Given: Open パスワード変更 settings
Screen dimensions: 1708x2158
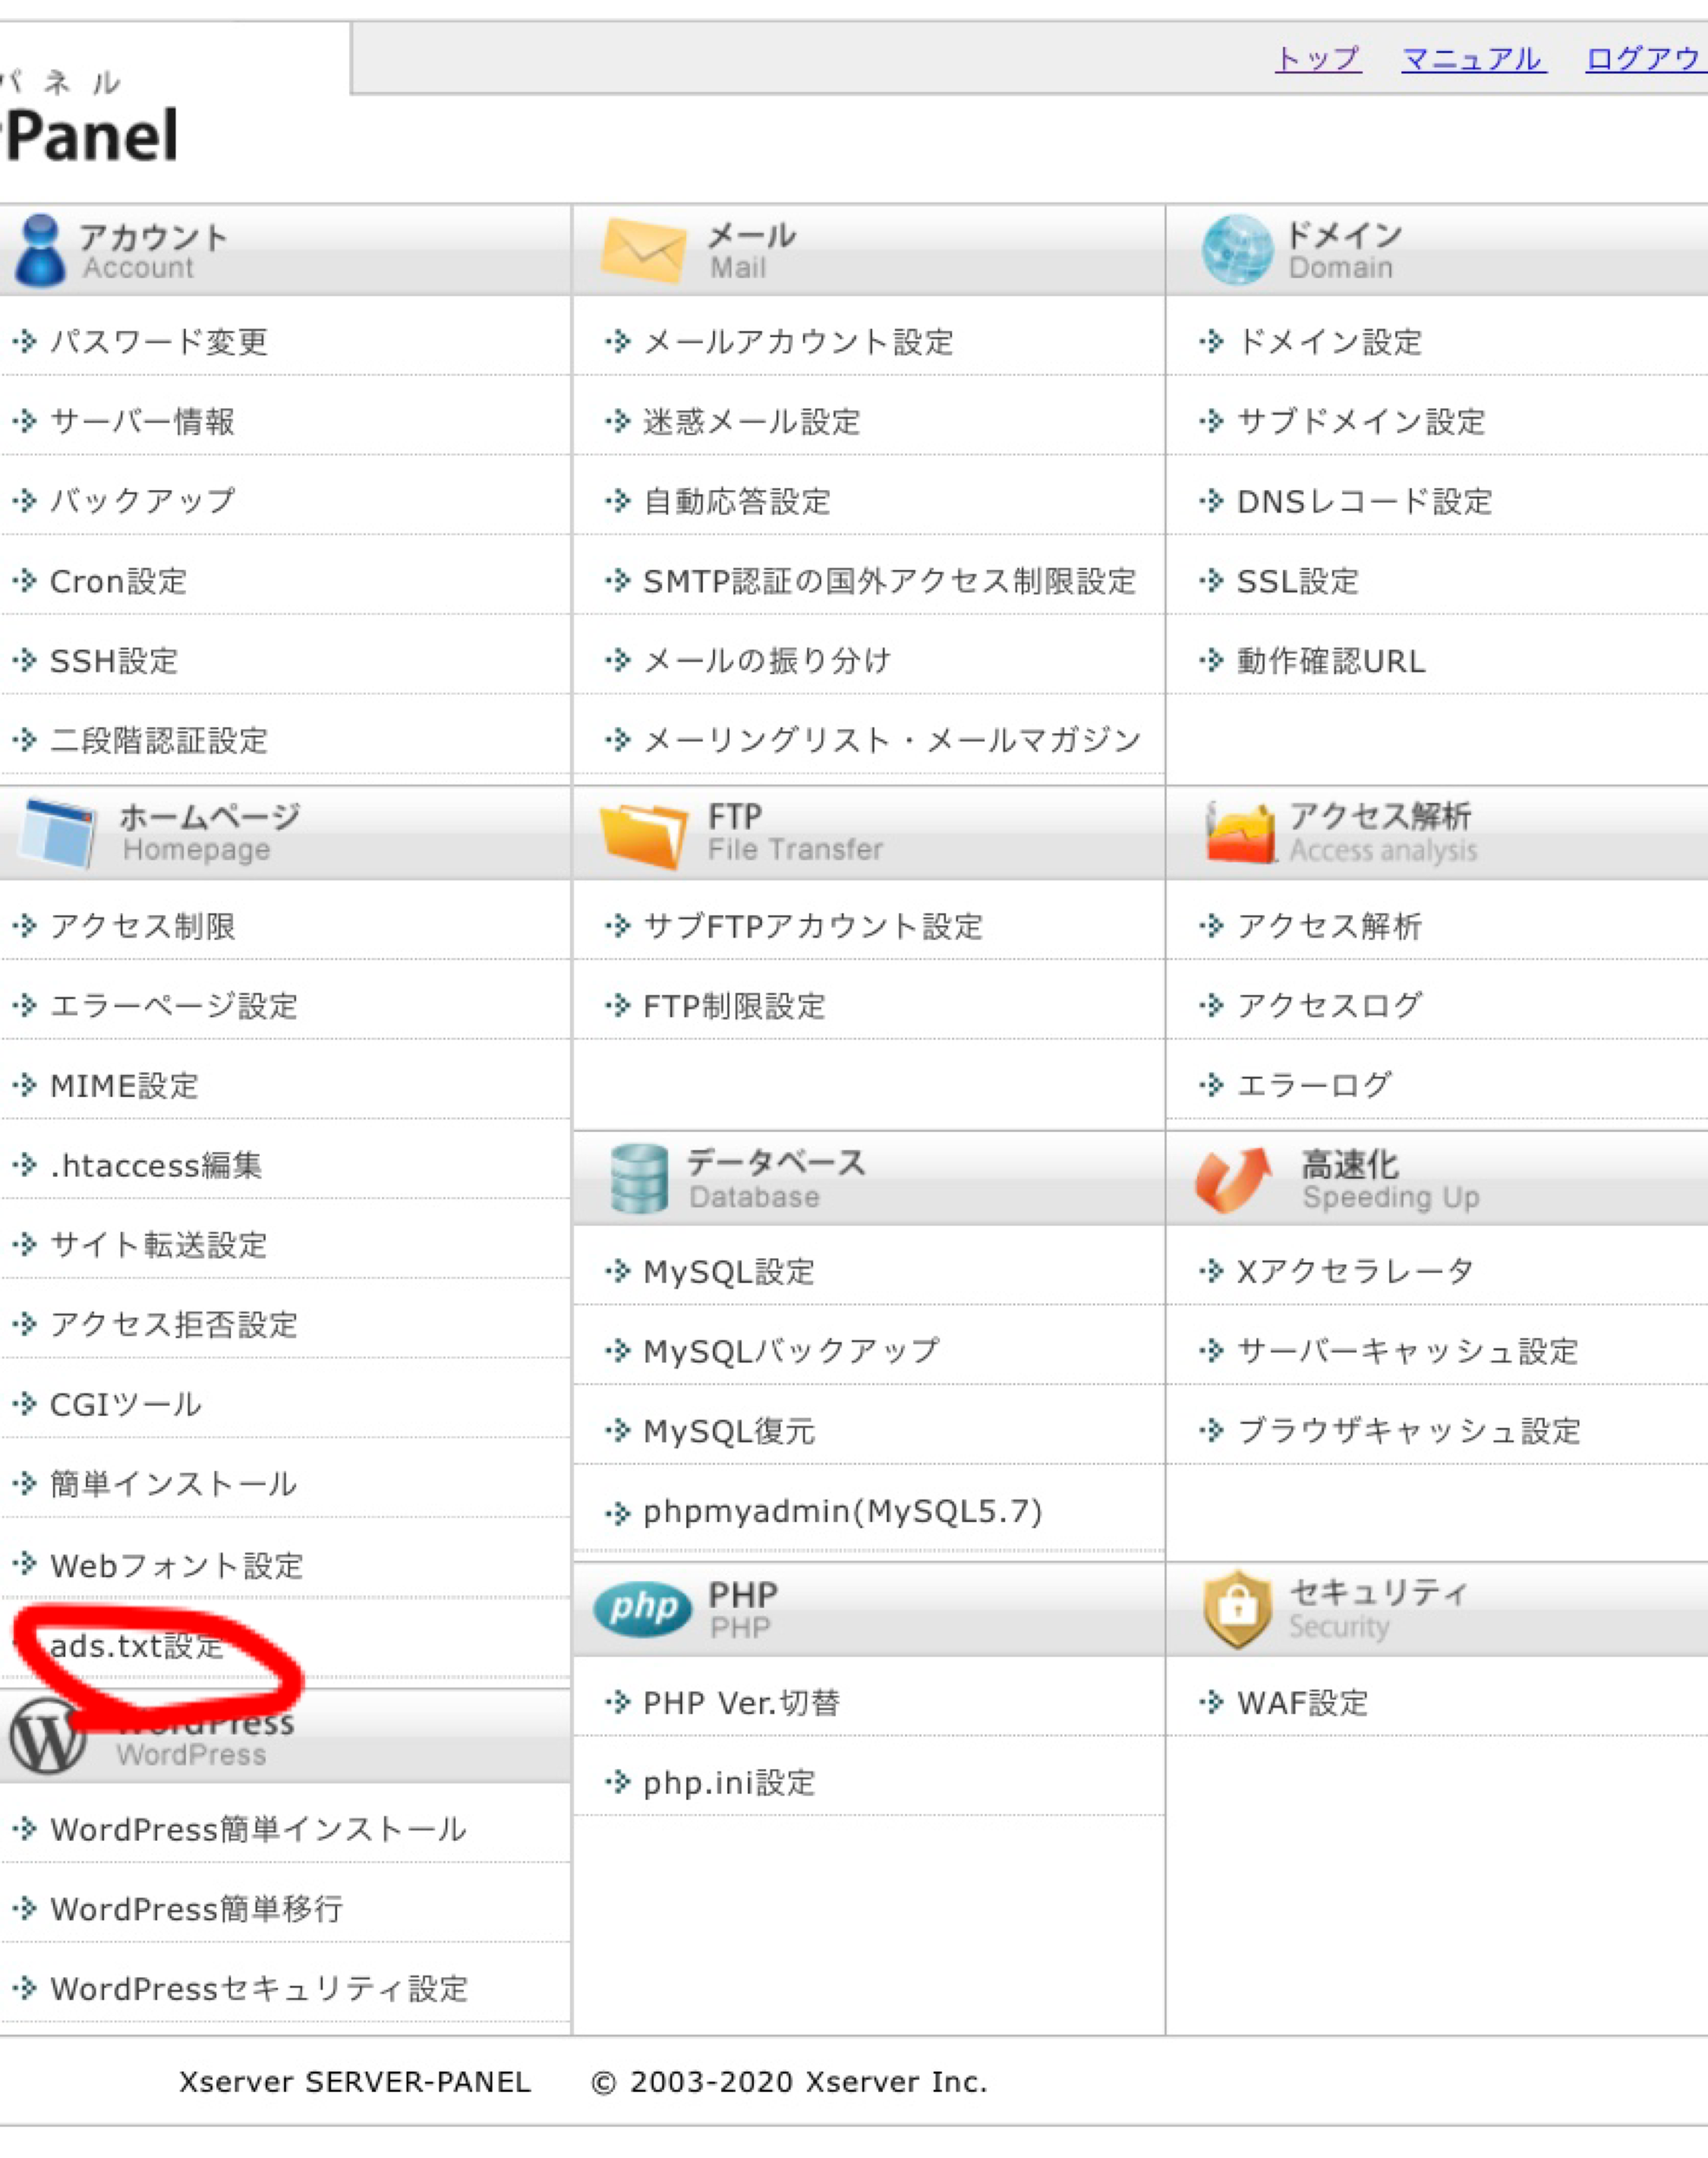Looking at the screenshot, I should [x=159, y=341].
